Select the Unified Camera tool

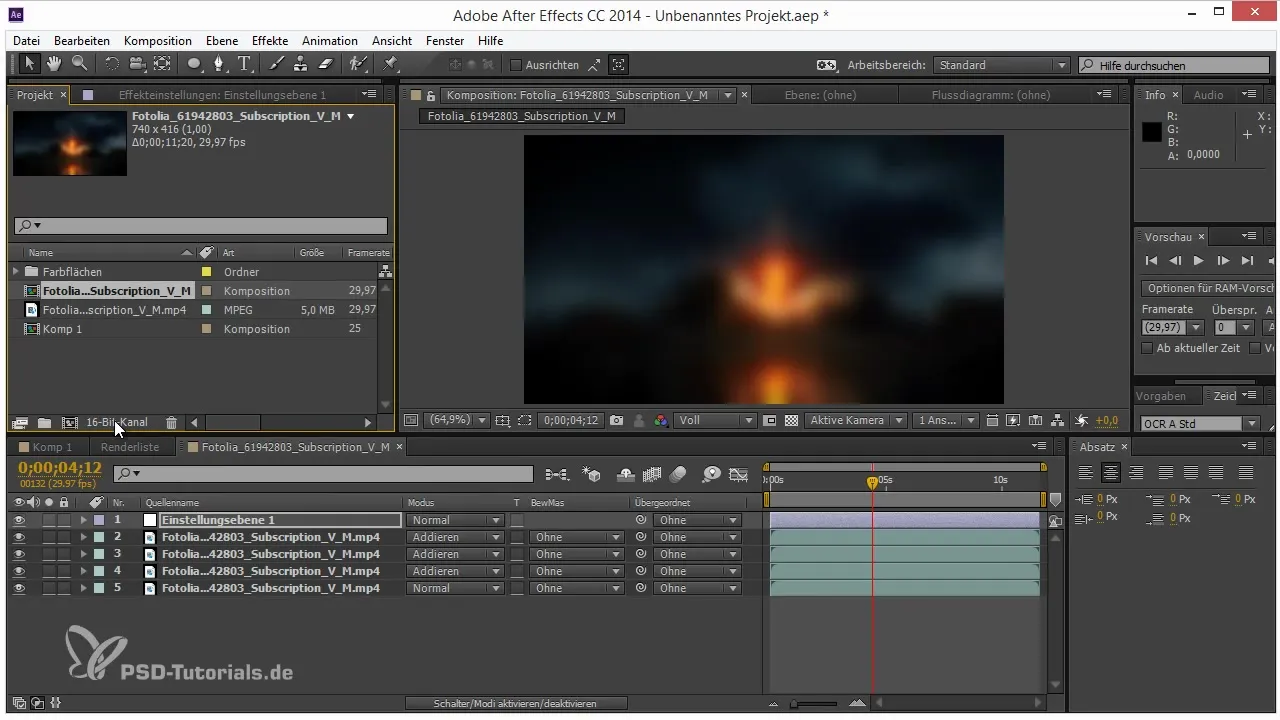click(137, 64)
